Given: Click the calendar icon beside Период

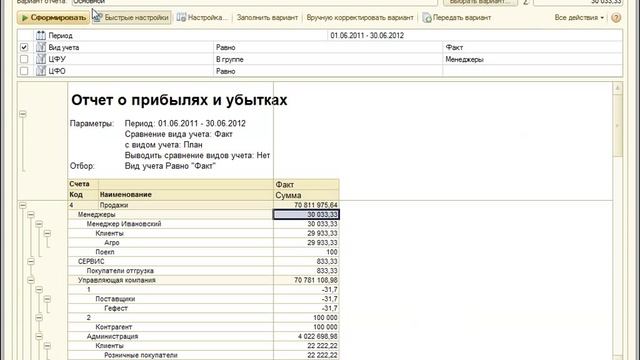Looking at the screenshot, I should (41, 36).
